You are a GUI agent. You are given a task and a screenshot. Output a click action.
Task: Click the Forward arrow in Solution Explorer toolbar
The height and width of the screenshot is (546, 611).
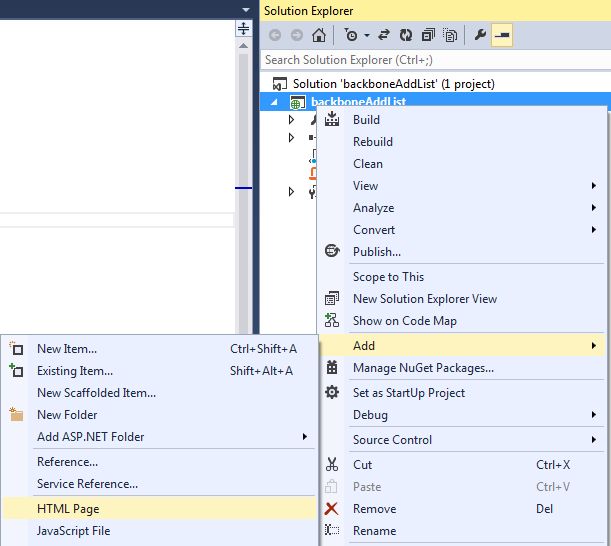(297, 35)
